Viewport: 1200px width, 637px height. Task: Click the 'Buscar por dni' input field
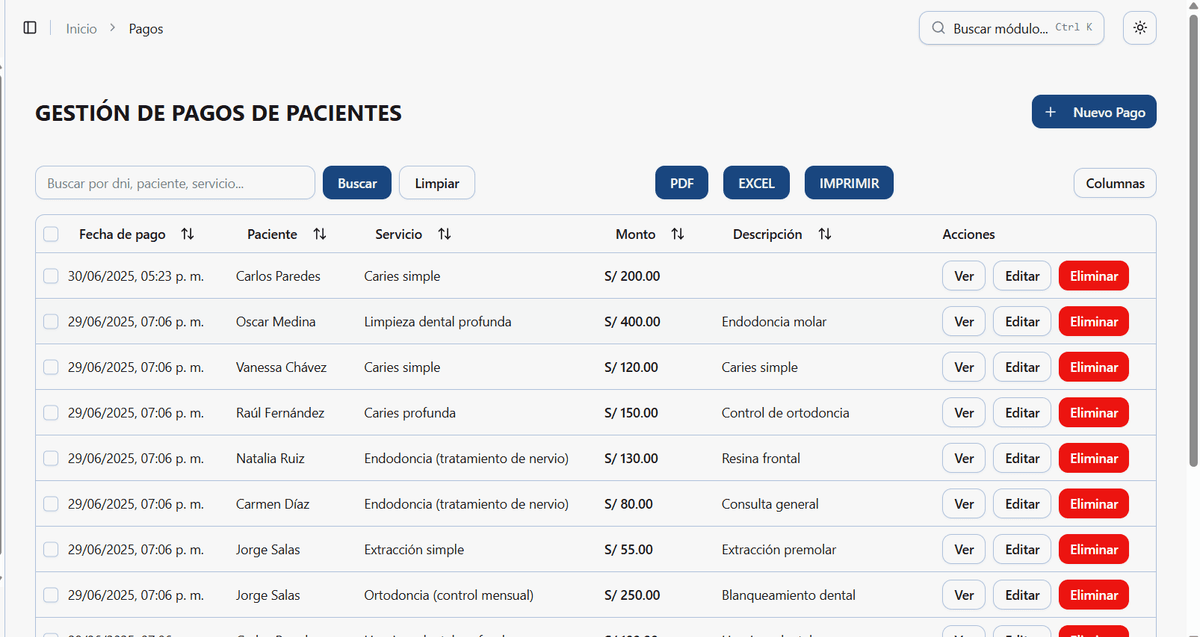(x=175, y=182)
